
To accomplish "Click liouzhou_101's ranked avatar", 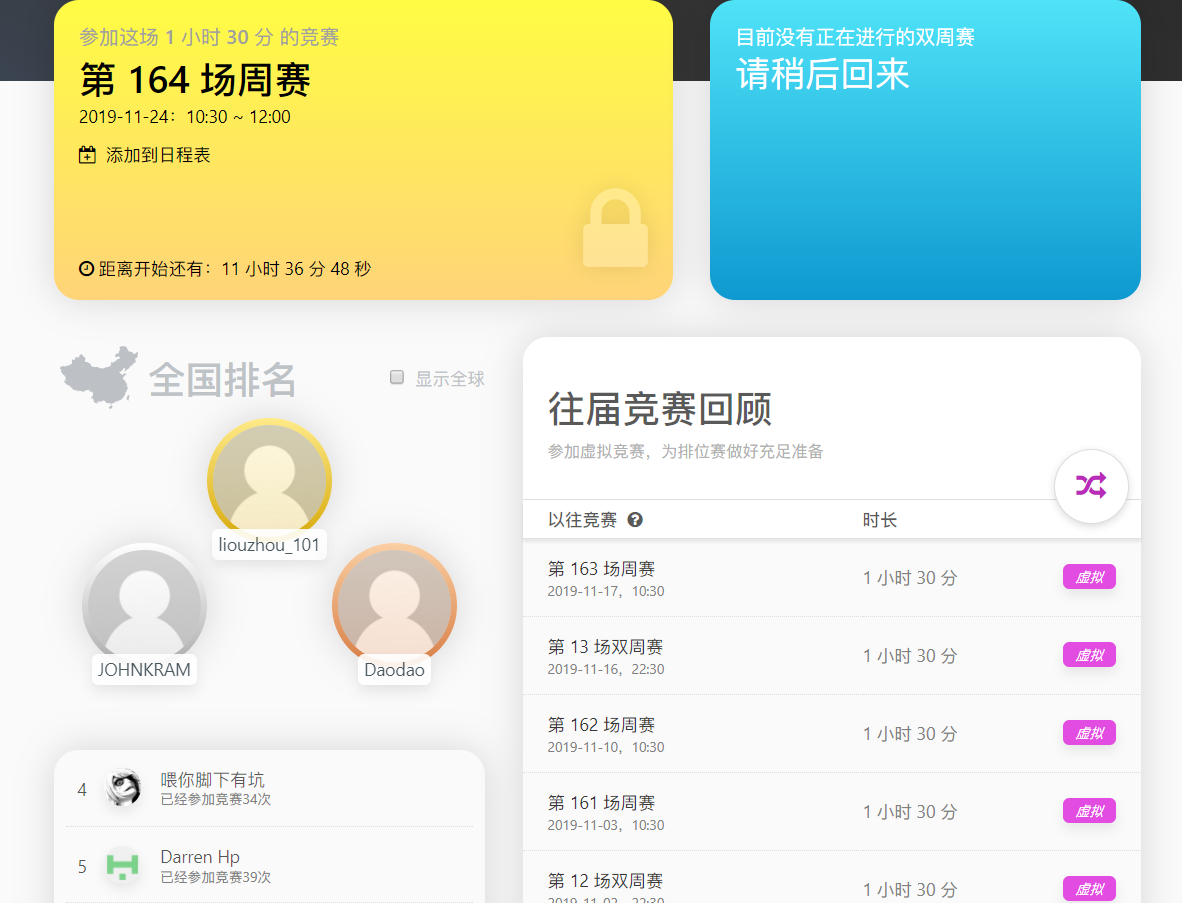I will [x=269, y=480].
